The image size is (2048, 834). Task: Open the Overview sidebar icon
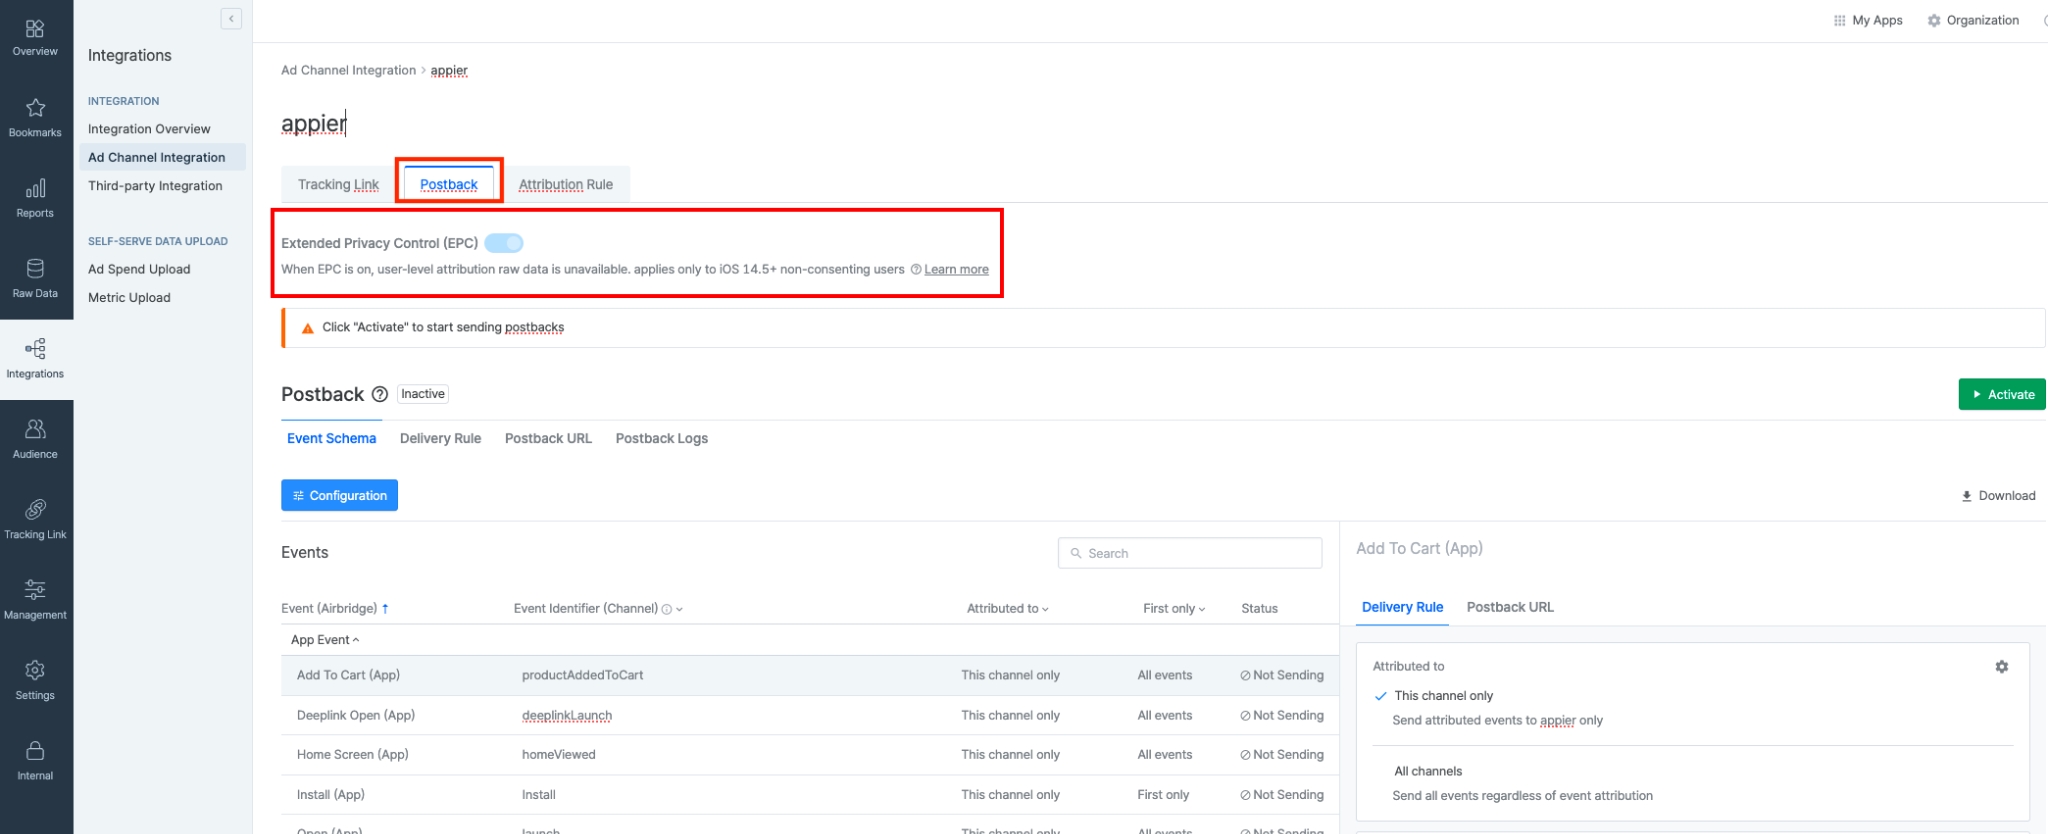35,29
